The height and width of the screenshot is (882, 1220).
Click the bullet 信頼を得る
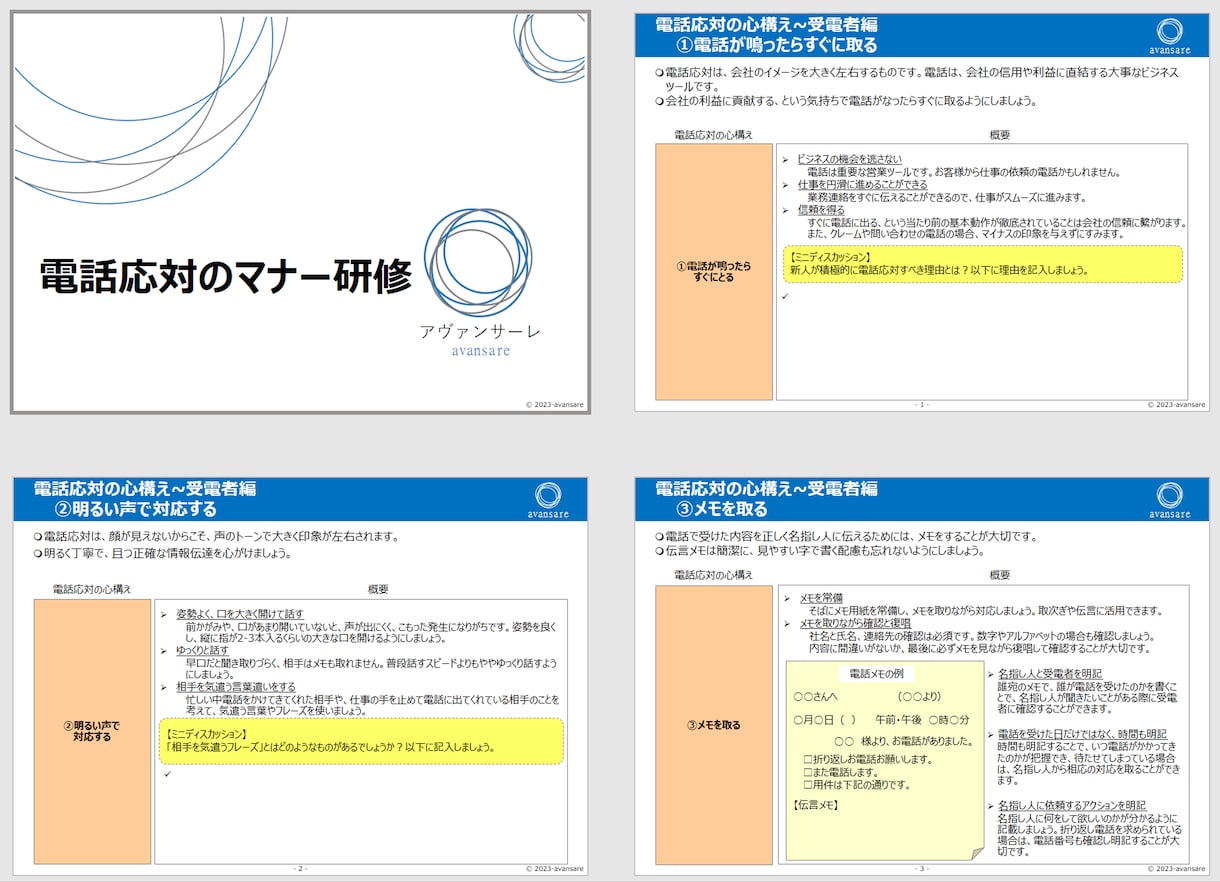pos(821,210)
